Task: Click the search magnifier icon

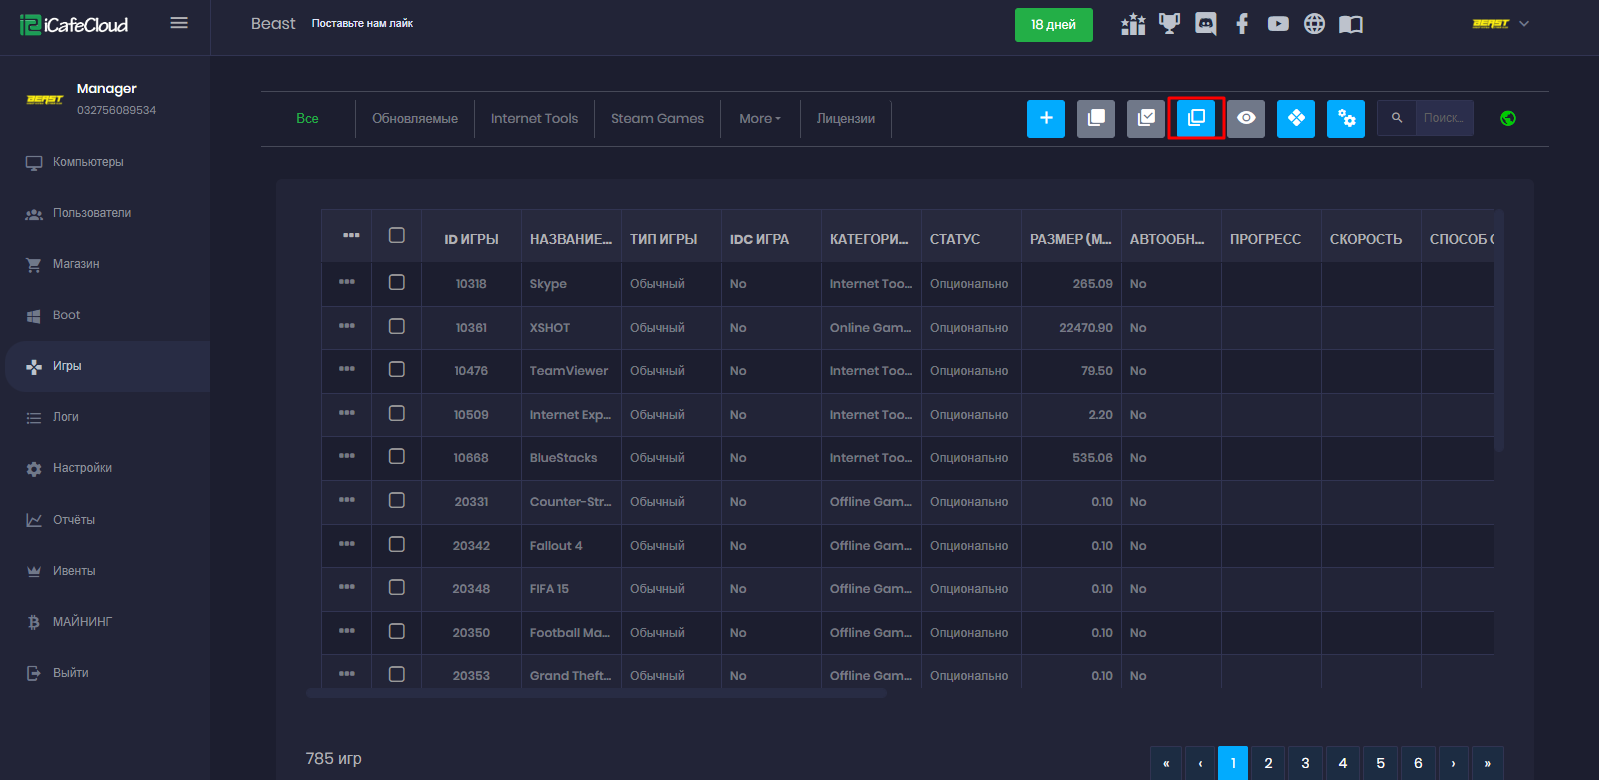Action: pos(1397,118)
